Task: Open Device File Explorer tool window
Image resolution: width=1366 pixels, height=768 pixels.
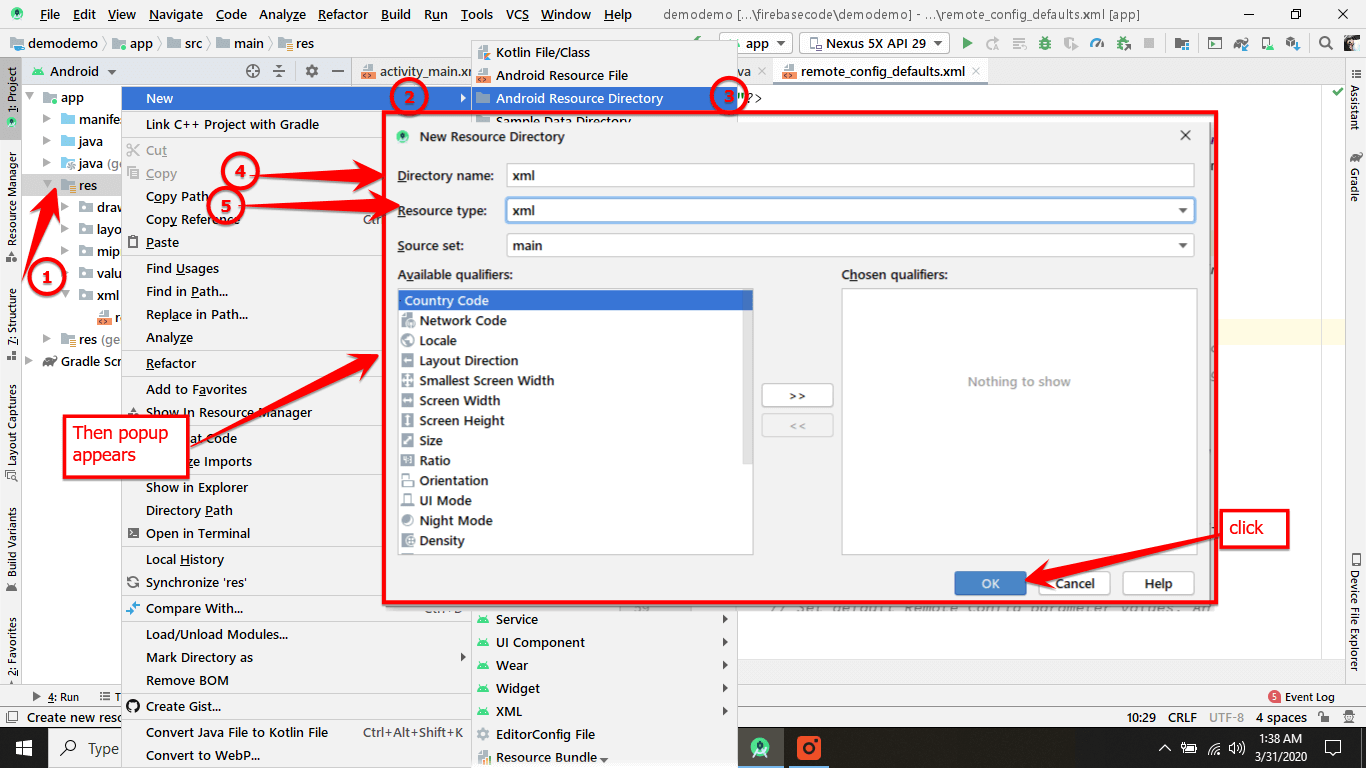Action: coord(1355,612)
